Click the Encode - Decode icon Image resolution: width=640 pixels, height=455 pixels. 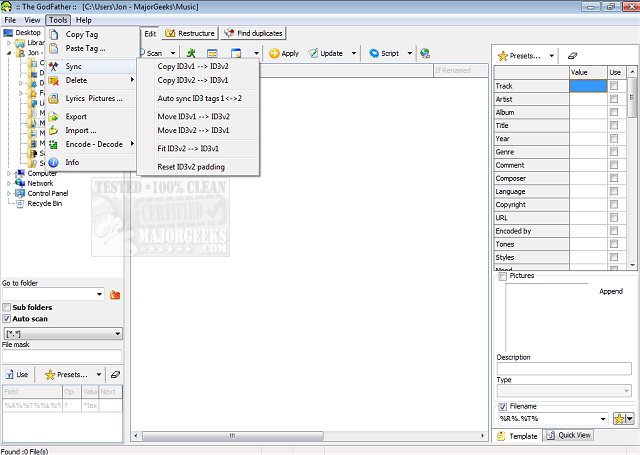53,144
